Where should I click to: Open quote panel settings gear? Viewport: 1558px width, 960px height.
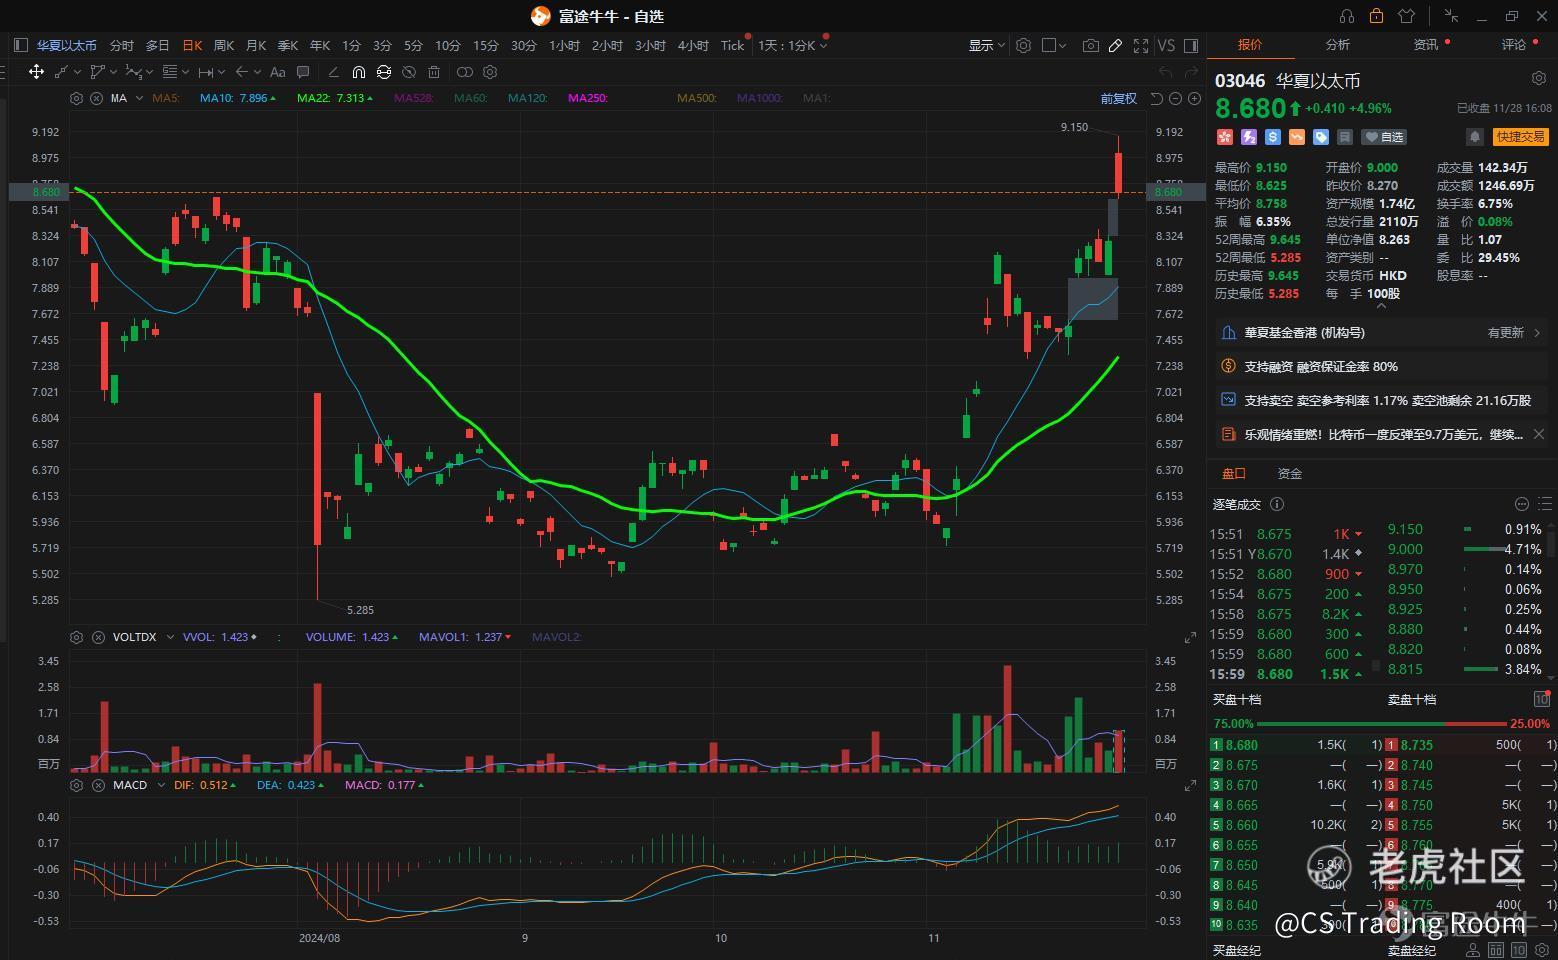coord(1539,78)
